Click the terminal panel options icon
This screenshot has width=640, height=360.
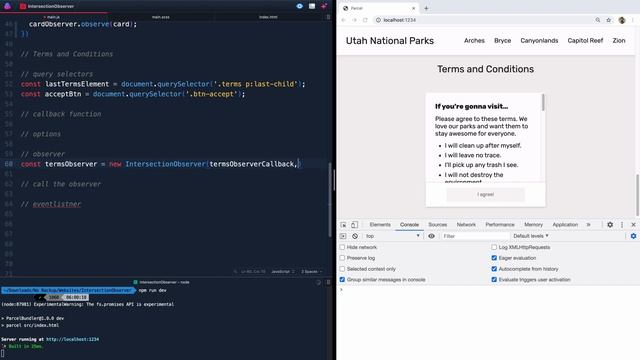[x=328, y=282]
